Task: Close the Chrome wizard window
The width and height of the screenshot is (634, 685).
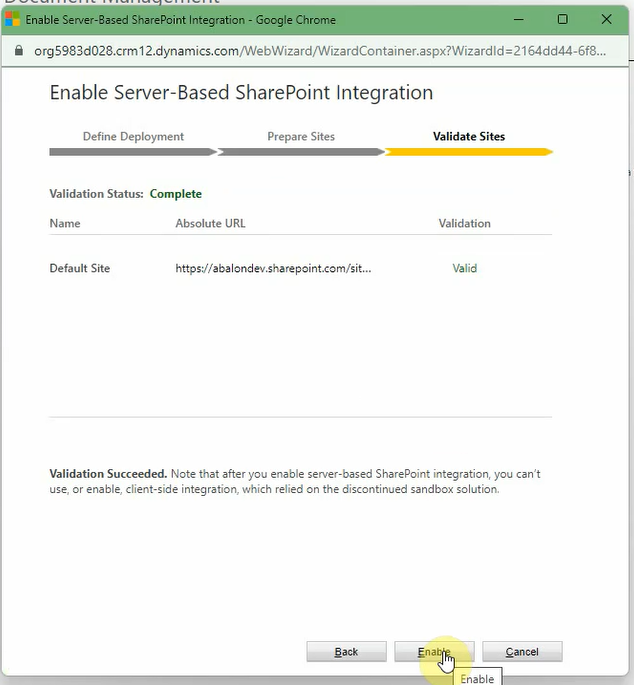Action: click(606, 19)
